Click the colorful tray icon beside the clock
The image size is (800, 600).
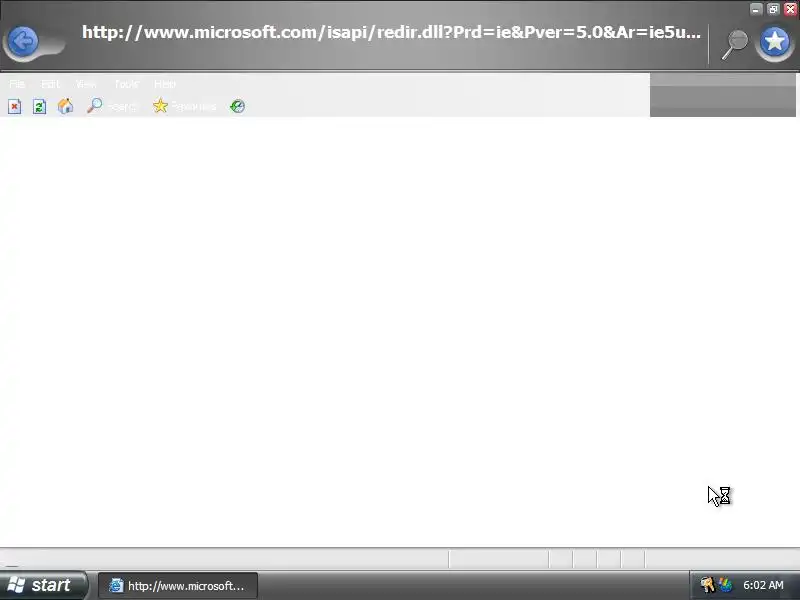point(724,585)
